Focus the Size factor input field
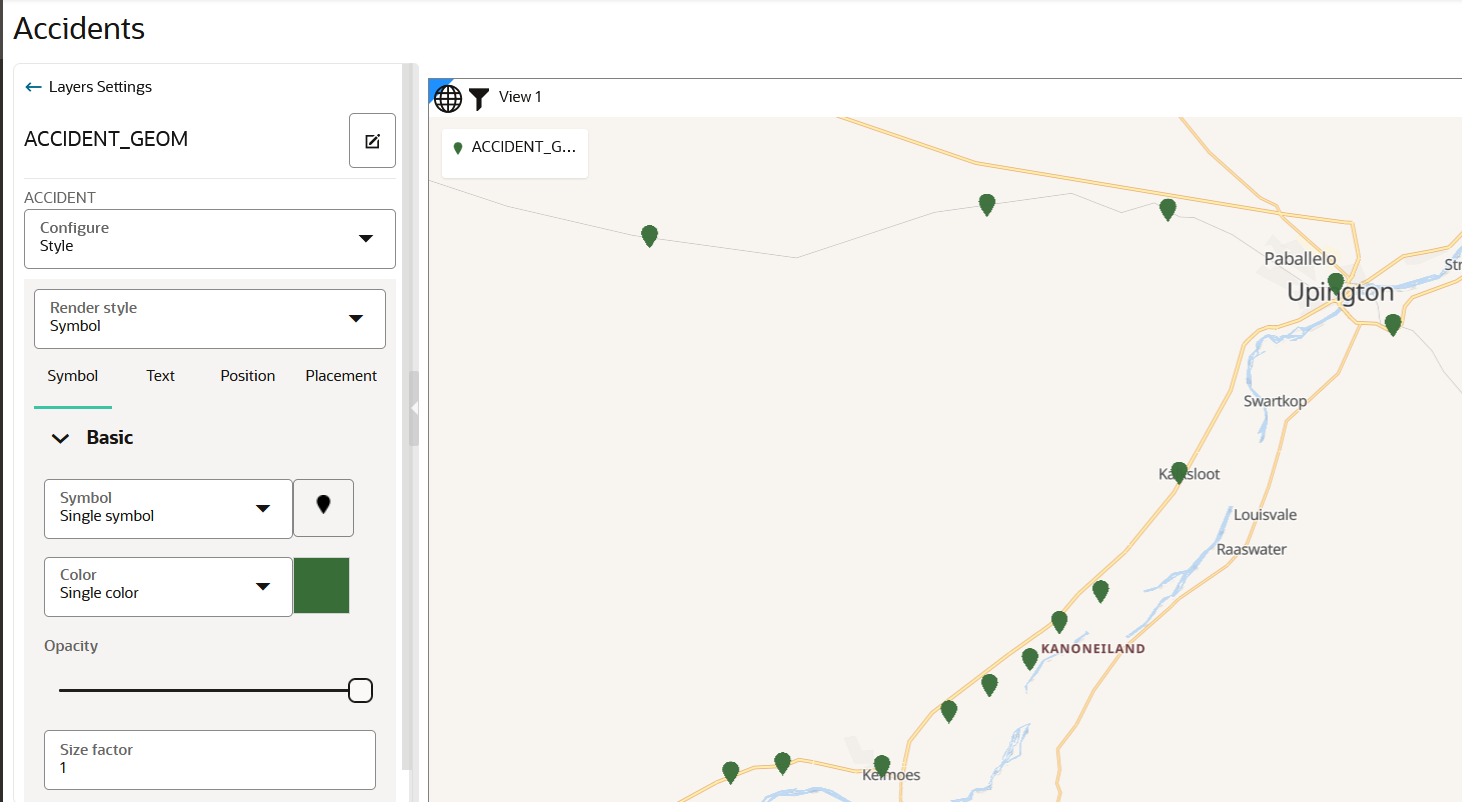Viewport: 1462px width, 802px height. (210, 760)
